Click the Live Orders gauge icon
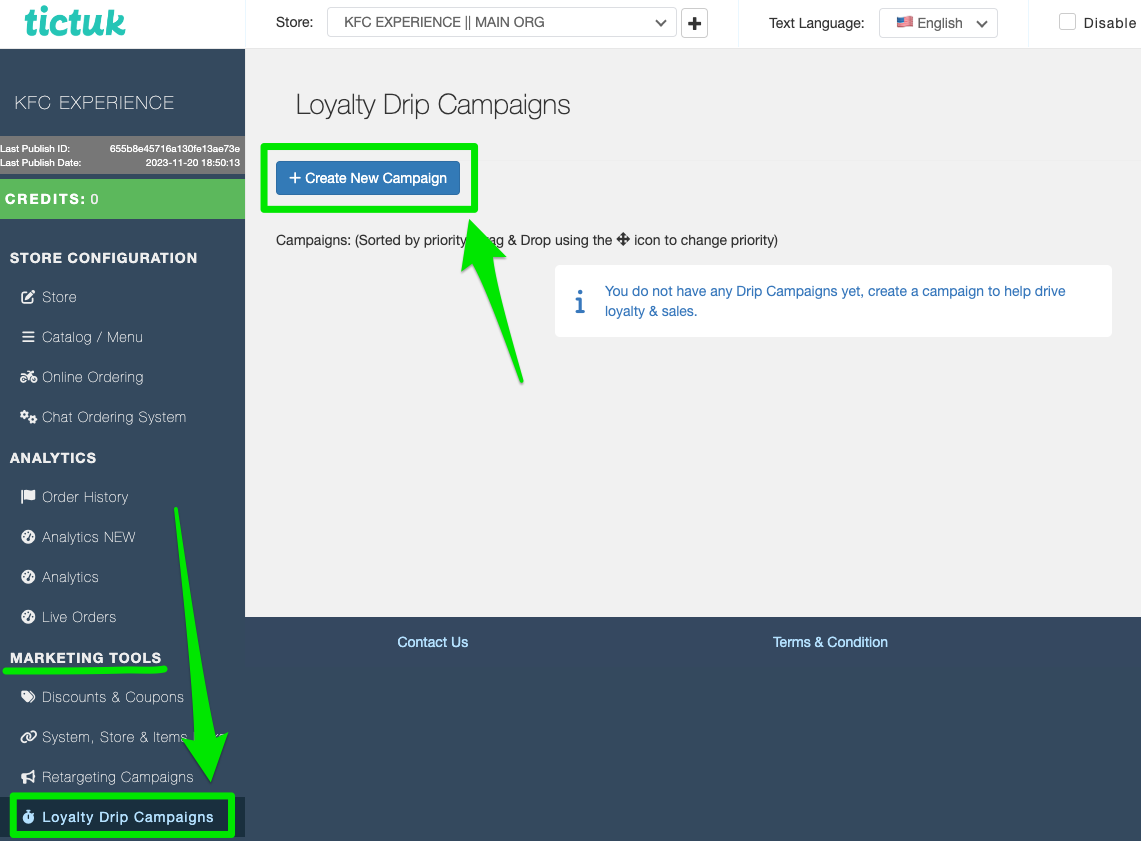This screenshot has height=841, width=1141. point(28,617)
